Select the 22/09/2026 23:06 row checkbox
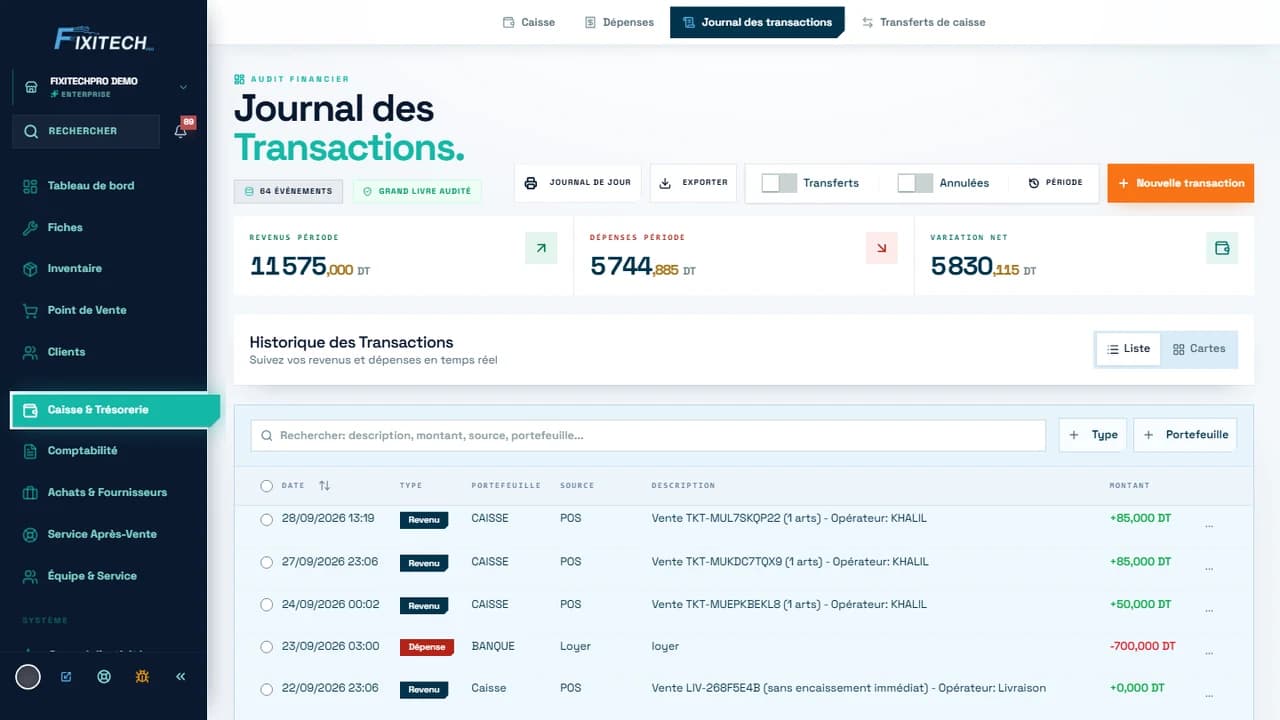This screenshot has height=720, width=1280. tap(266, 690)
